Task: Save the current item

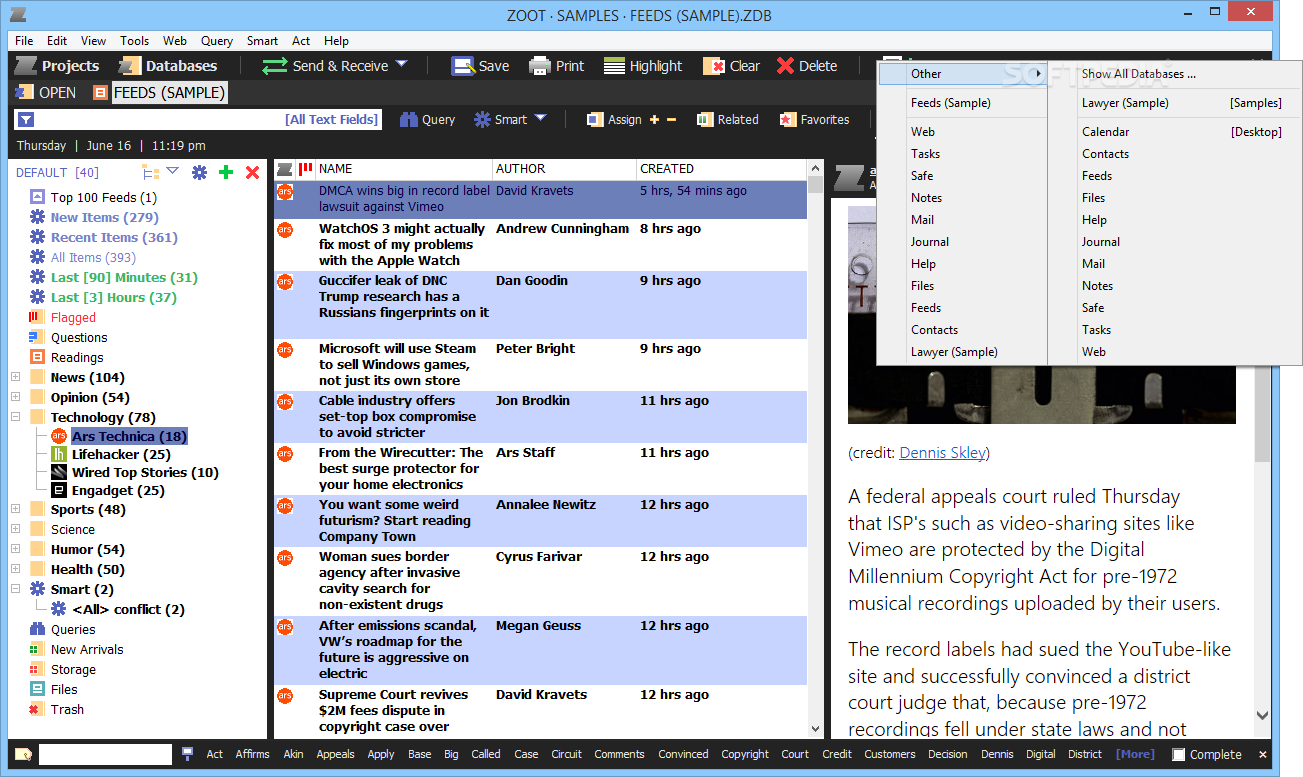Action: point(480,66)
